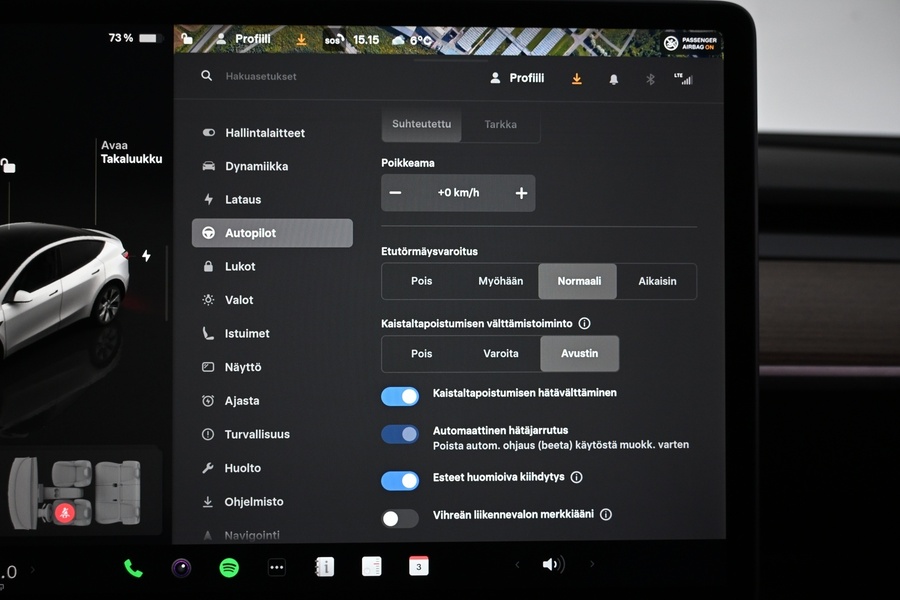Open the three-dots app launcher
Screen dimensions: 900x600
coord(277,568)
